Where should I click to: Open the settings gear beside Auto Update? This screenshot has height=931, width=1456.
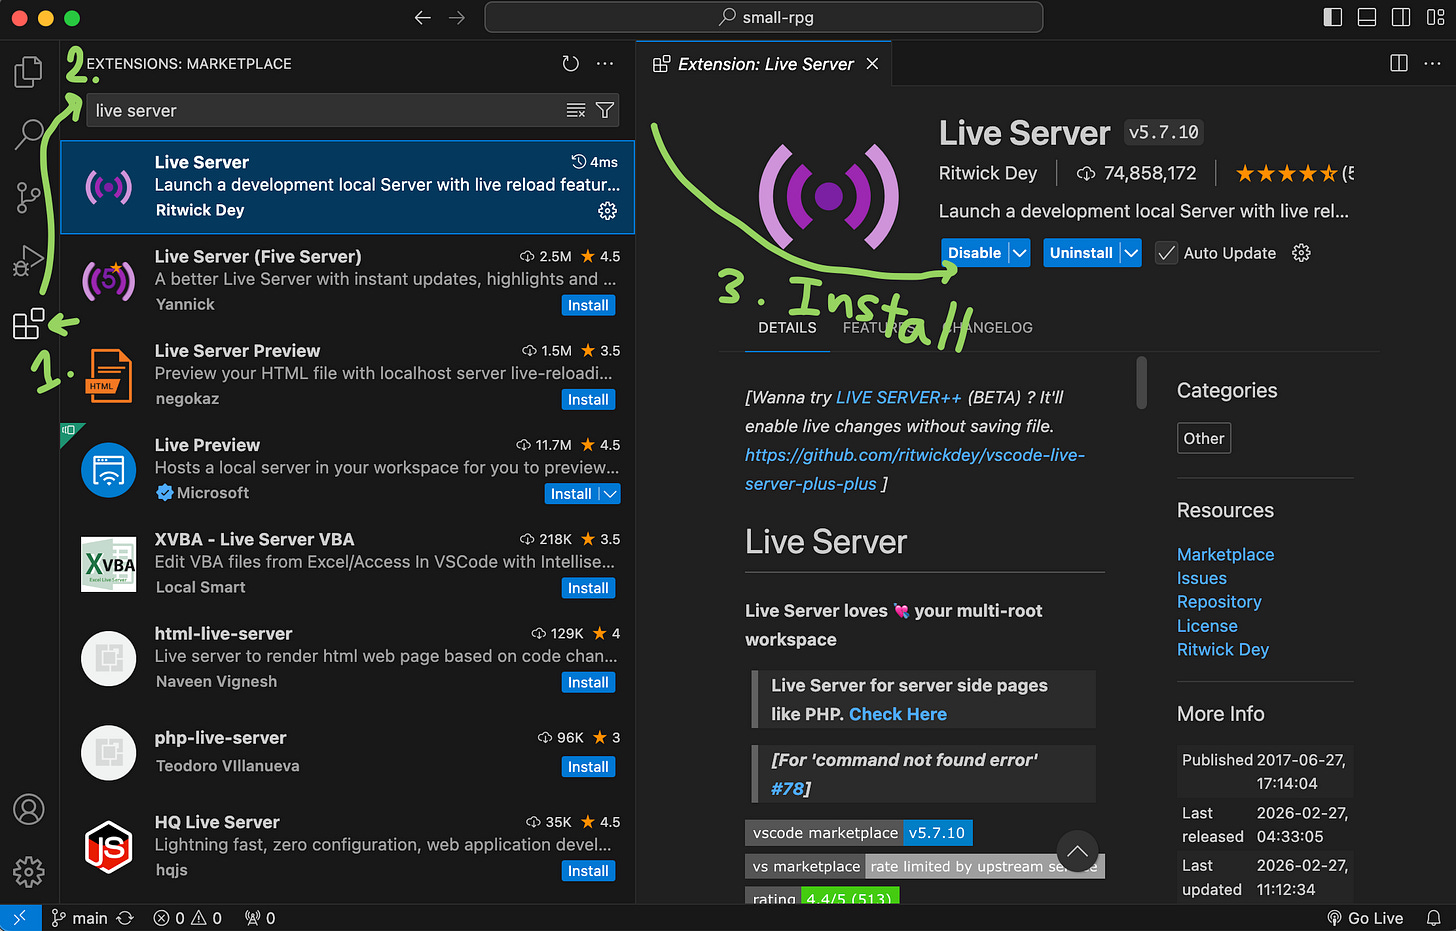1301,253
